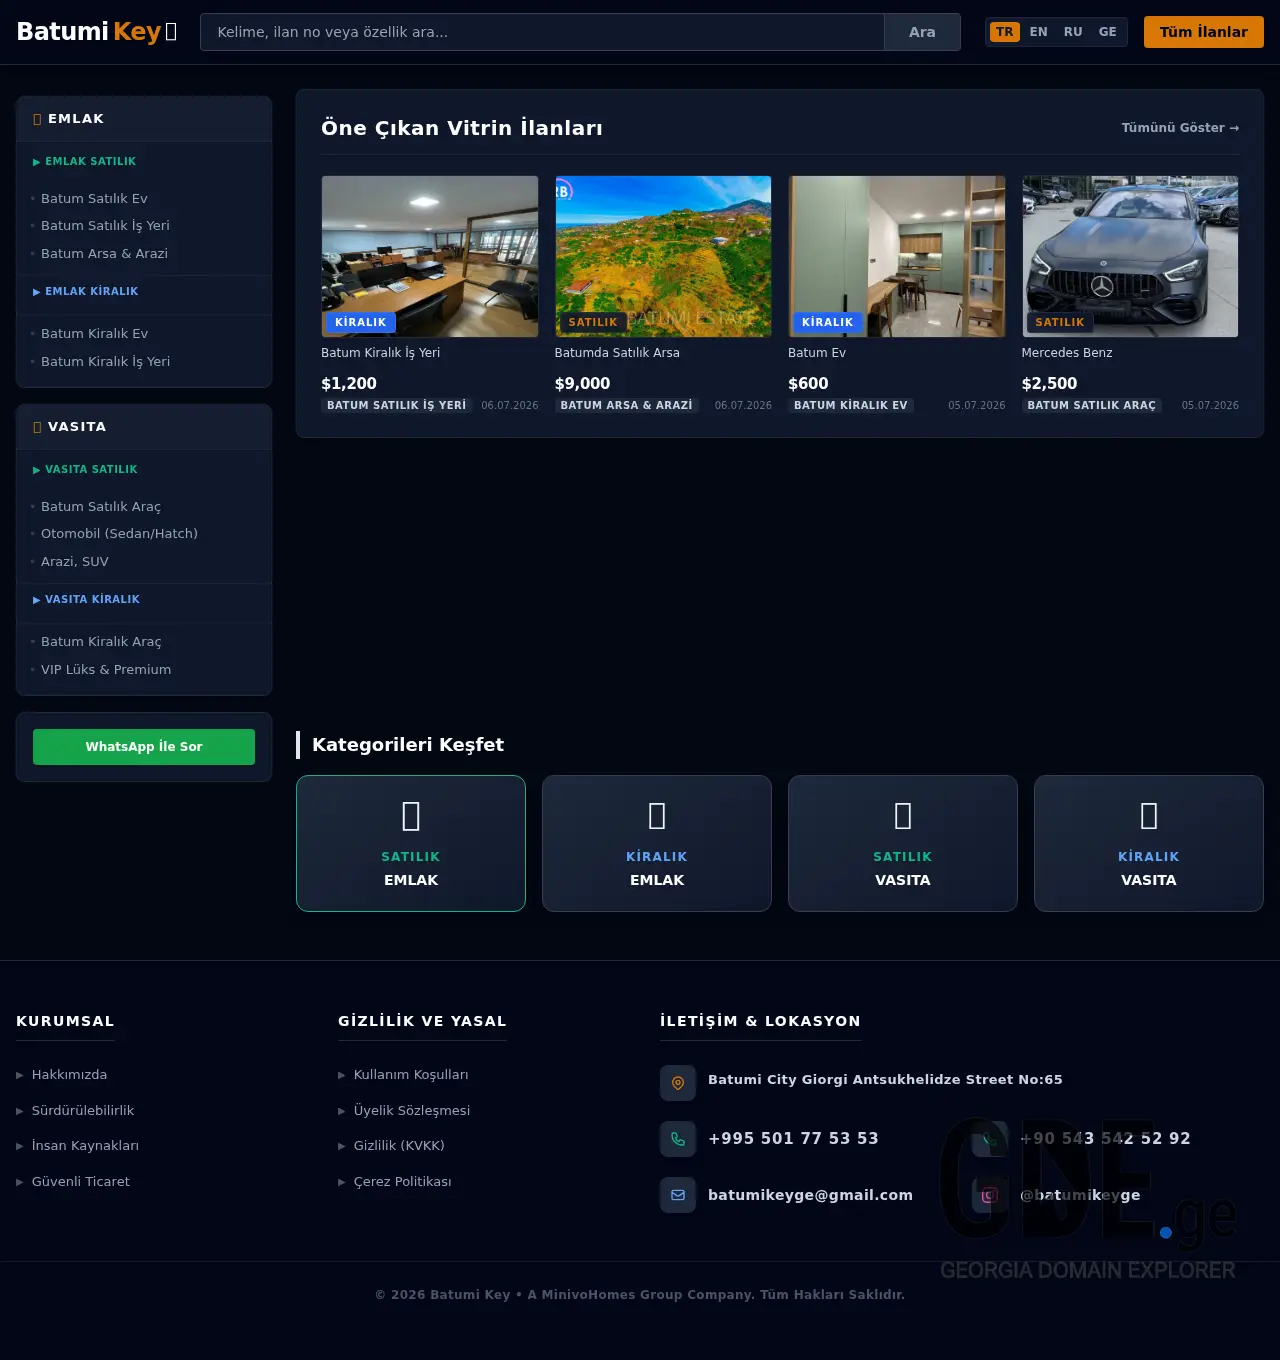Open Batum Satılık Araç in sidebar
Viewport: 1280px width, 1360px height.
(x=101, y=506)
